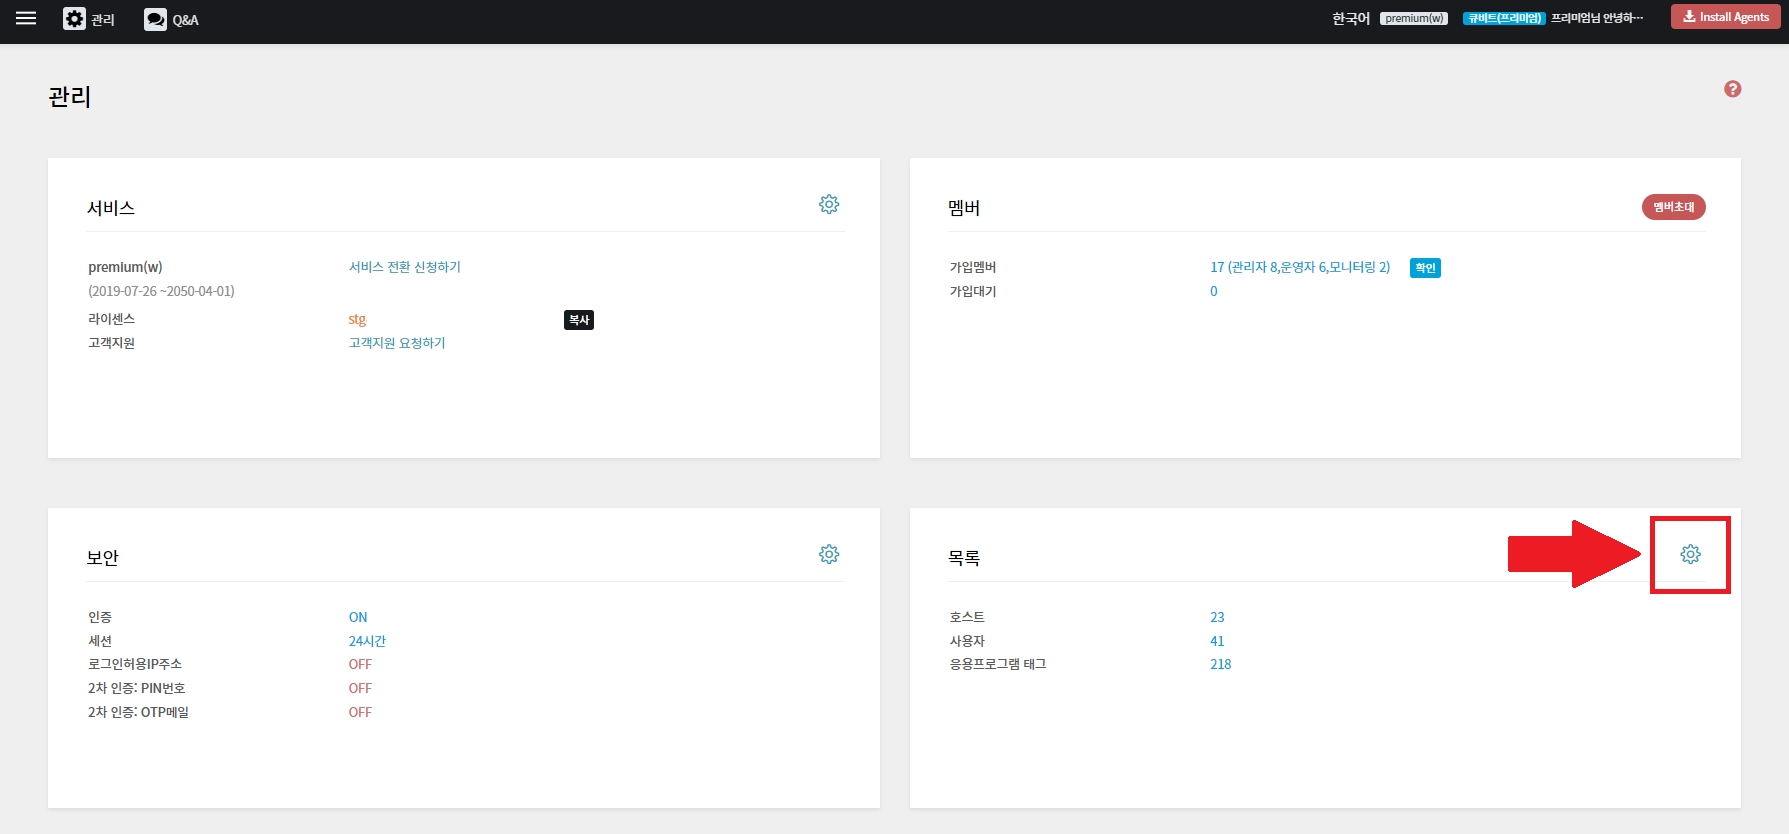Click the Install Agents button
Screen dimensions: 1789x834
point(1725,17)
